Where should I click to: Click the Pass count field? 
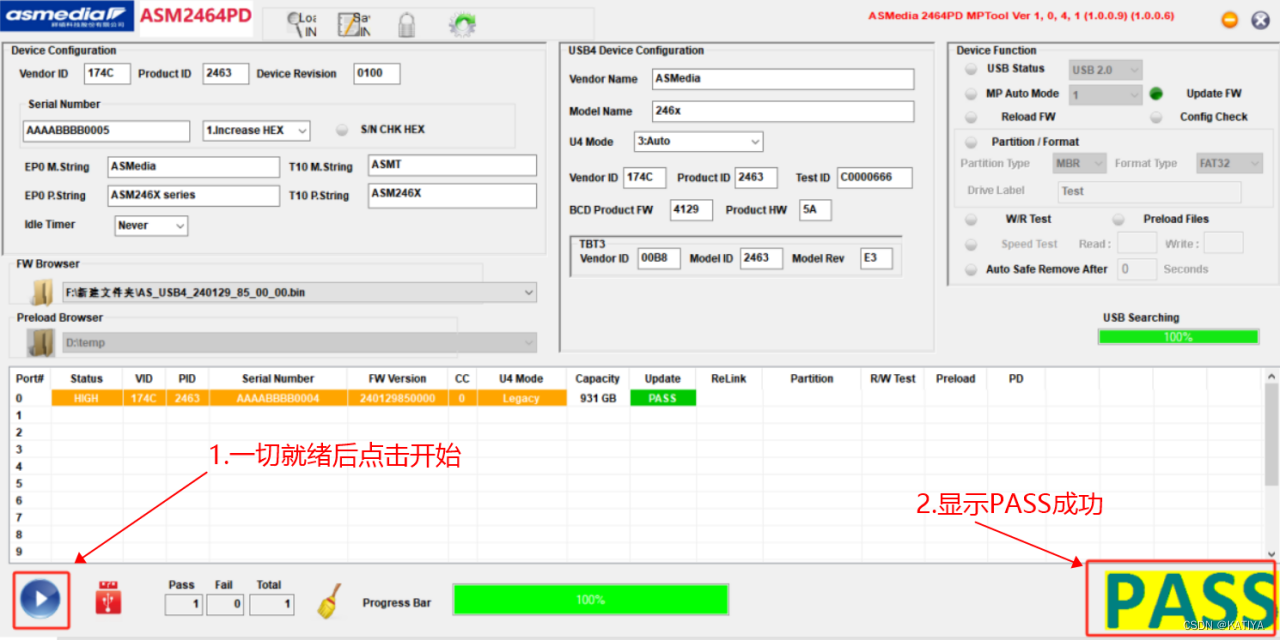pos(183,604)
